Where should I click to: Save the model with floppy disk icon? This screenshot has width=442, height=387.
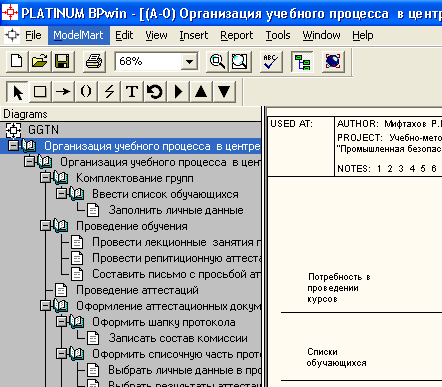[x=62, y=61]
